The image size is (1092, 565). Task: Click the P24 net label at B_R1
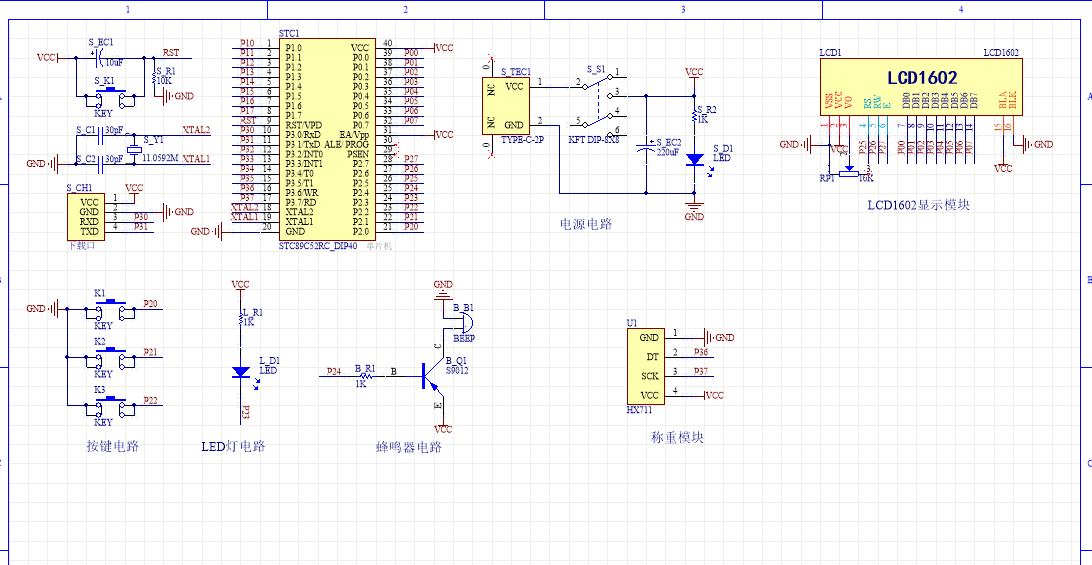[334, 372]
